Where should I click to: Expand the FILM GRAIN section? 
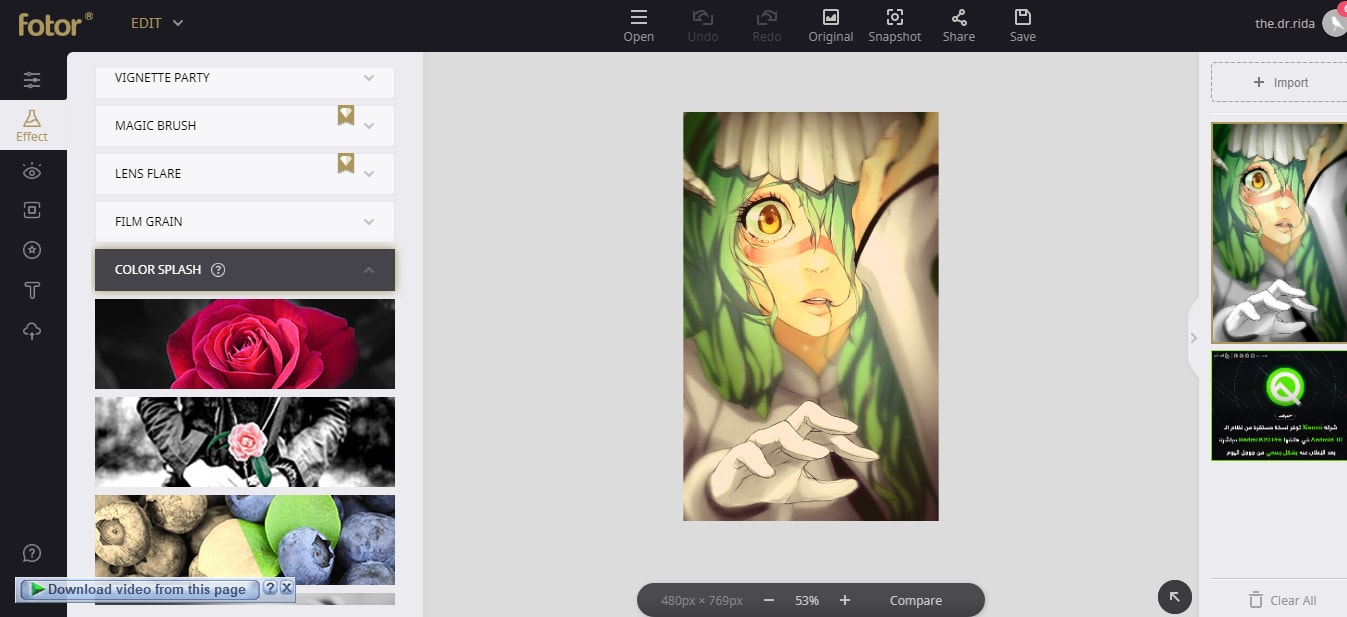click(245, 222)
